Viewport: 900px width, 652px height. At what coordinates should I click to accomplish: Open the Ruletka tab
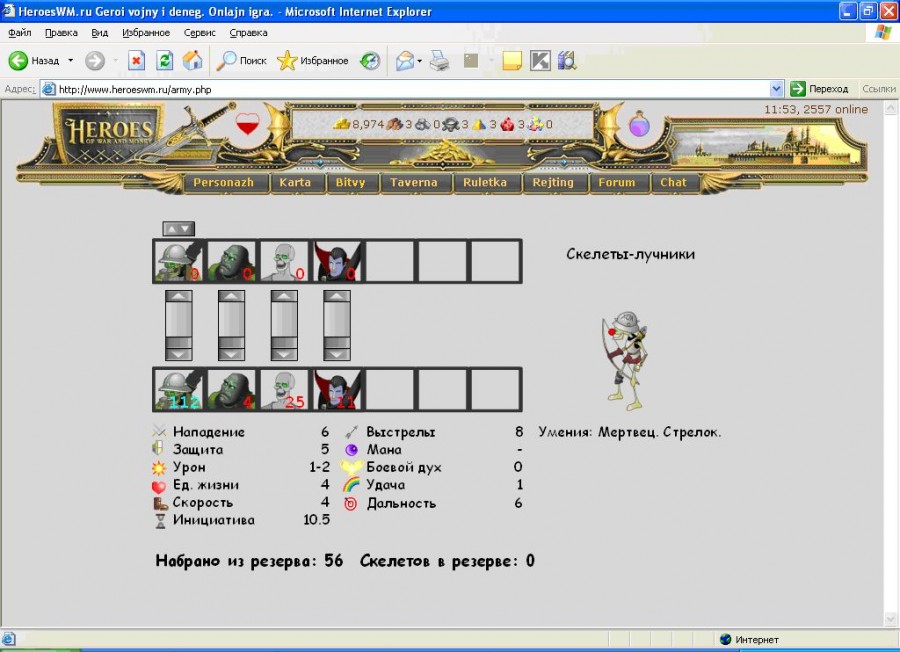pos(485,183)
